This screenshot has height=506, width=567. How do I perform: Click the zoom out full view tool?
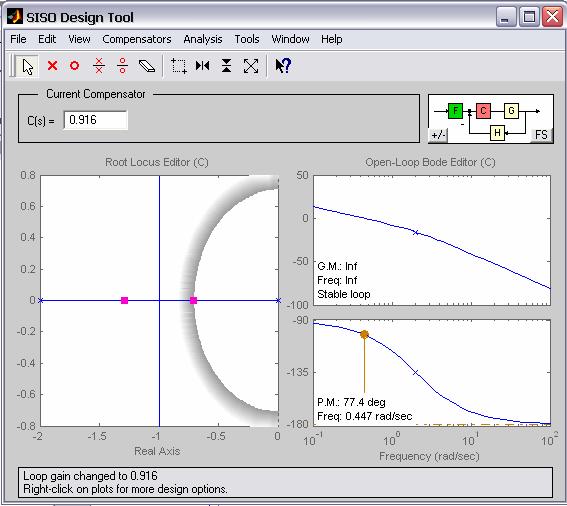[251, 66]
